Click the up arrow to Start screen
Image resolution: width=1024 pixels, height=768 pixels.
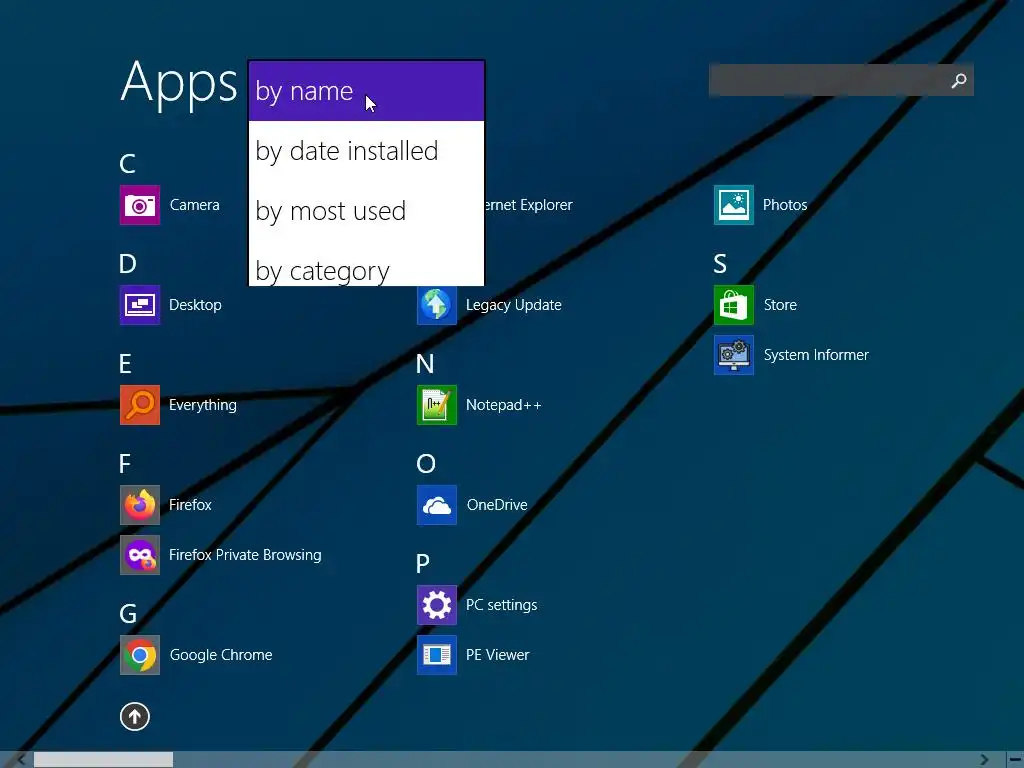pos(135,716)
